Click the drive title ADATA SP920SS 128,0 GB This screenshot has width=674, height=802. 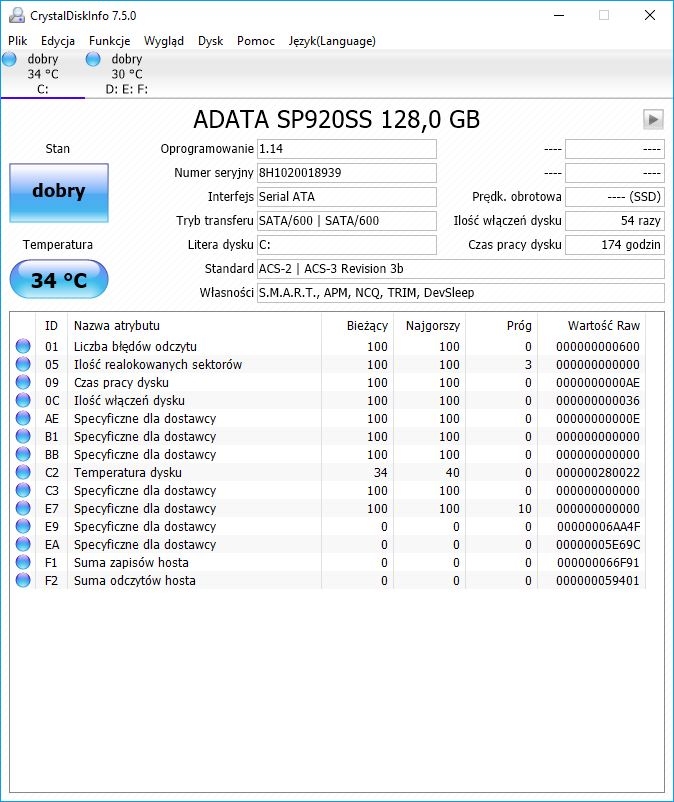(336, 120)
